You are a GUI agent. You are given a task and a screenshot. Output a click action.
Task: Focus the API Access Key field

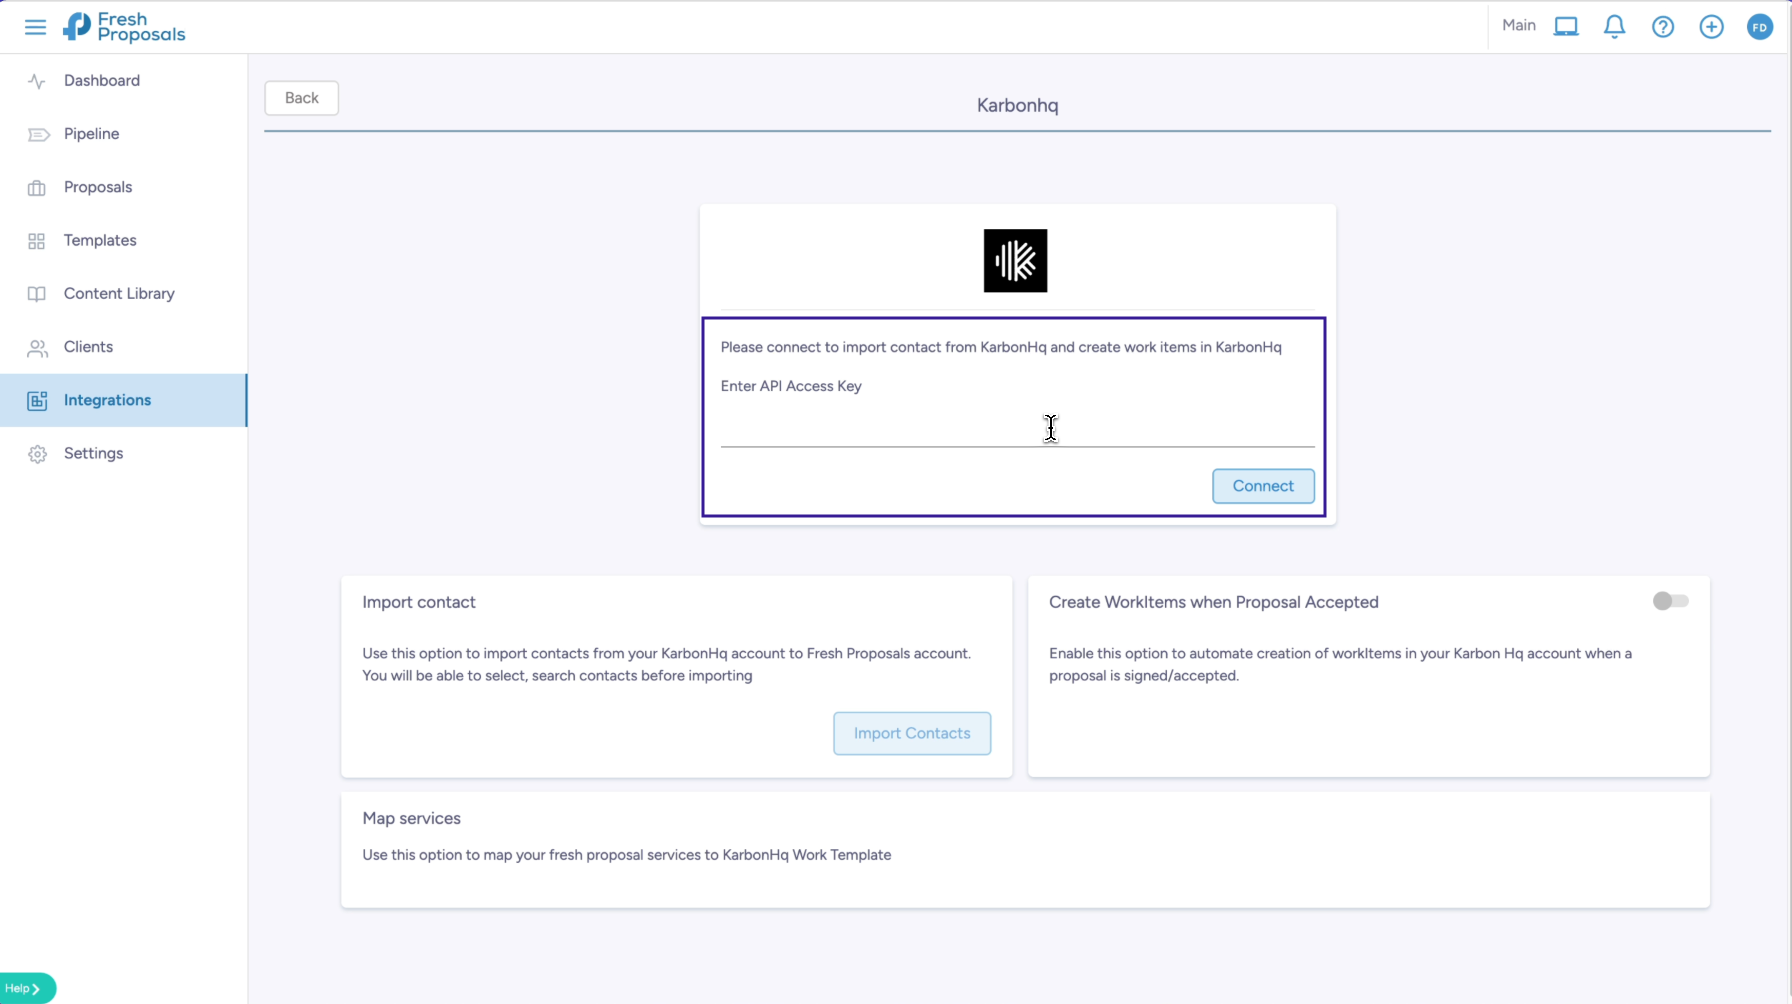(1017, 428)
